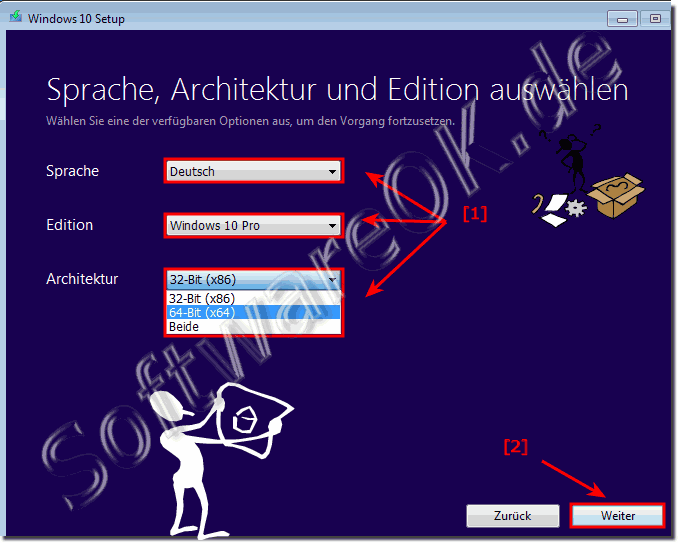The height and width of the screenshot is (543, 678).
Task: Open the Edition dropdown showing Windows 10 Pro
Action: coord(253,225)
